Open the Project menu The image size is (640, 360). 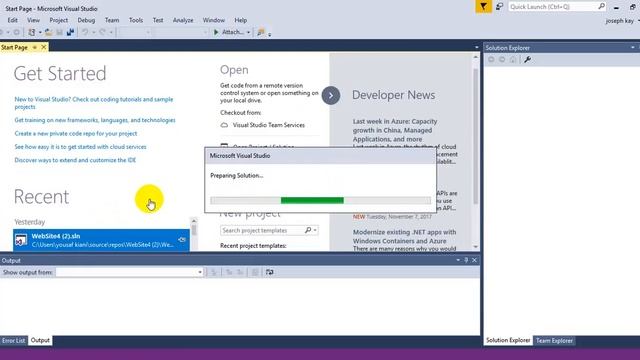click(59, 20)
